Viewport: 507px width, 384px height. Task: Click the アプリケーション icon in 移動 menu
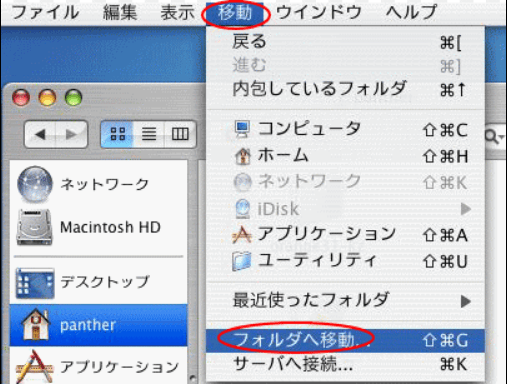[242, 235]
